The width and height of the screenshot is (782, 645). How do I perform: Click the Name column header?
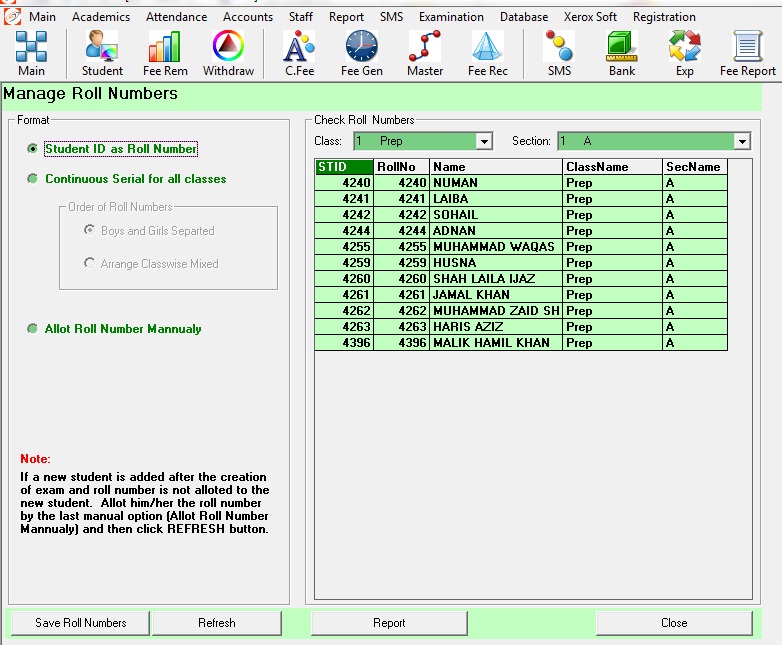point(496,167)
